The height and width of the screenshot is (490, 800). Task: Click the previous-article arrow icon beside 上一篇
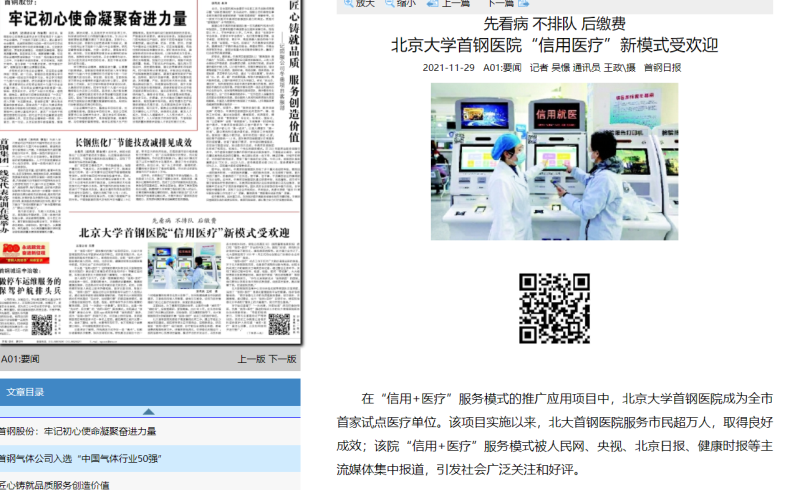[433, 3]
